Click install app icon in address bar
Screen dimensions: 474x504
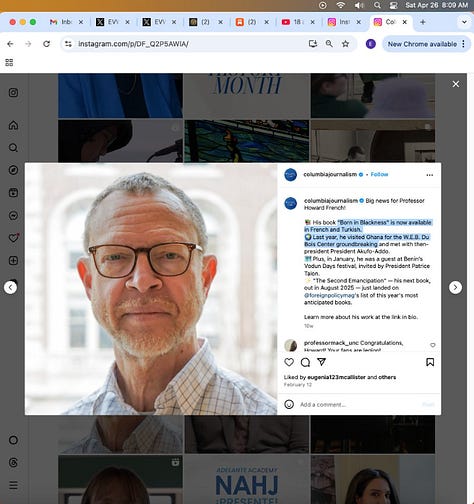(x=313, y=44)
